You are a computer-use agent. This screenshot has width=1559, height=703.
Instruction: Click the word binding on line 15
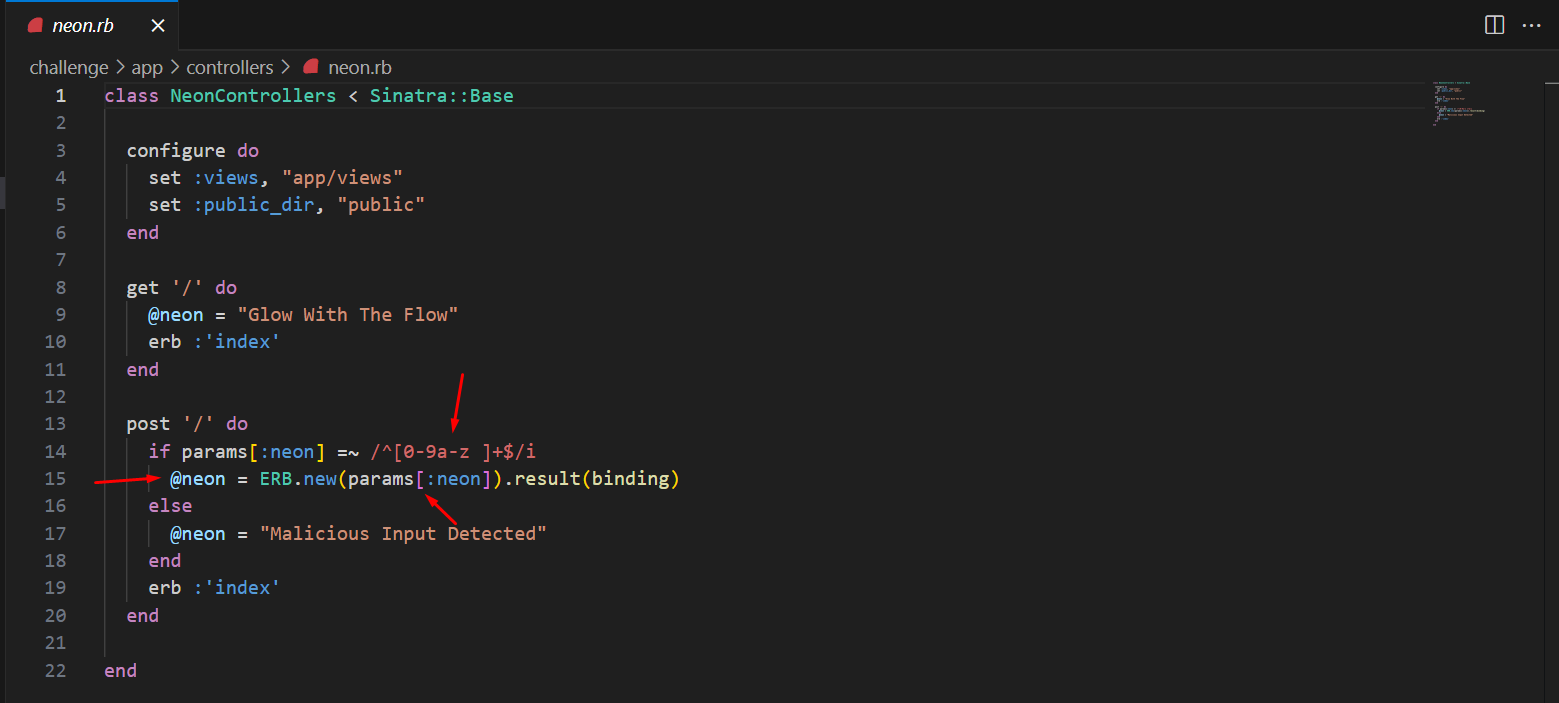pos(630,479)
